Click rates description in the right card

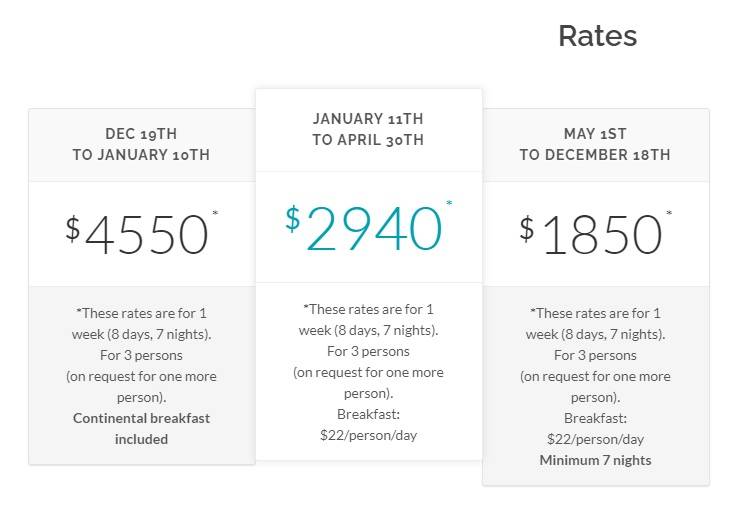[x=596, y=355]
